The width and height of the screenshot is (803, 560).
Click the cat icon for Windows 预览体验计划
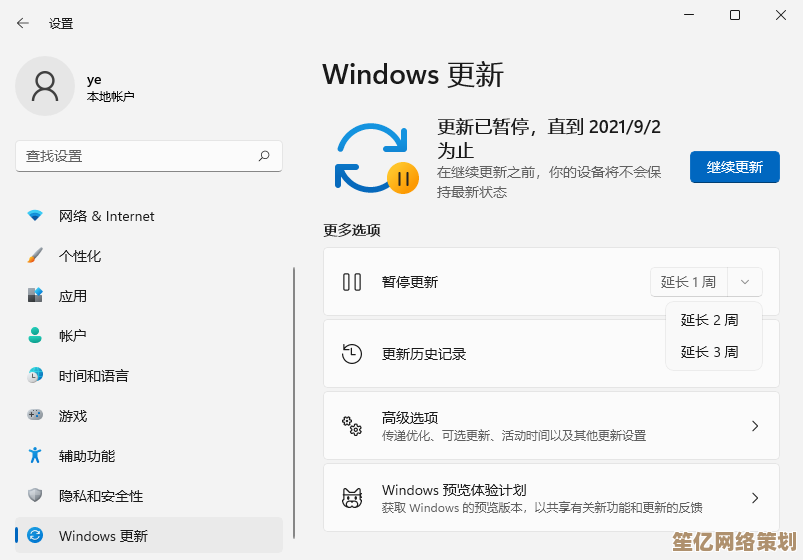coord(352,497)
